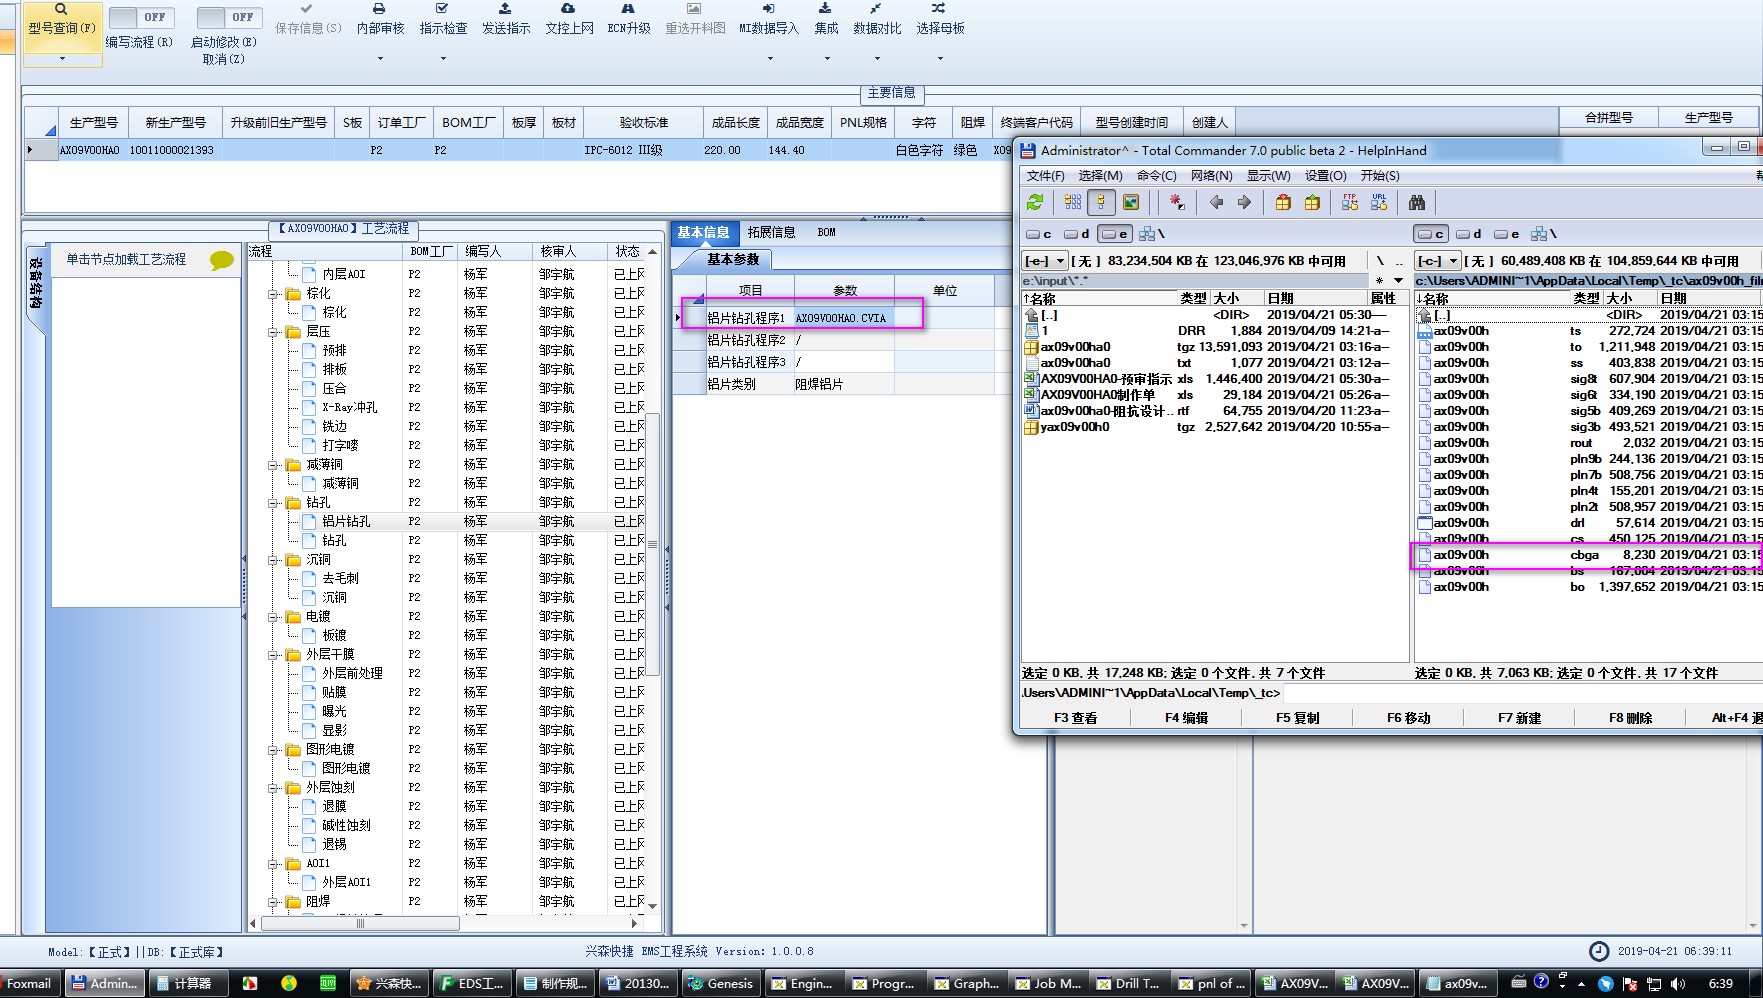
Task: Switch to the BOM tab
Action: pyautogui.click(x=826, y=232)
